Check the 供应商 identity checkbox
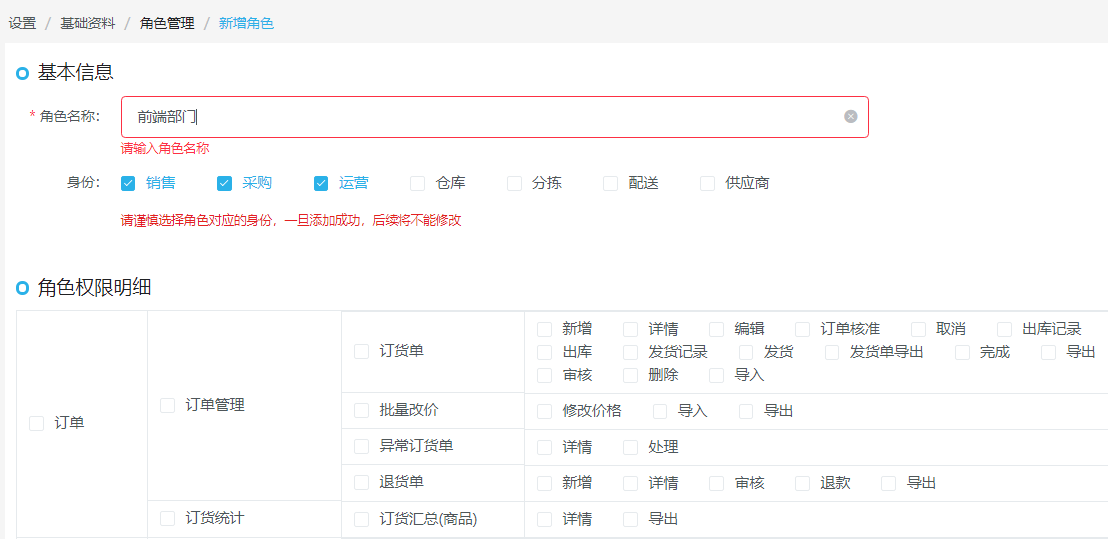 coord(707,184)
